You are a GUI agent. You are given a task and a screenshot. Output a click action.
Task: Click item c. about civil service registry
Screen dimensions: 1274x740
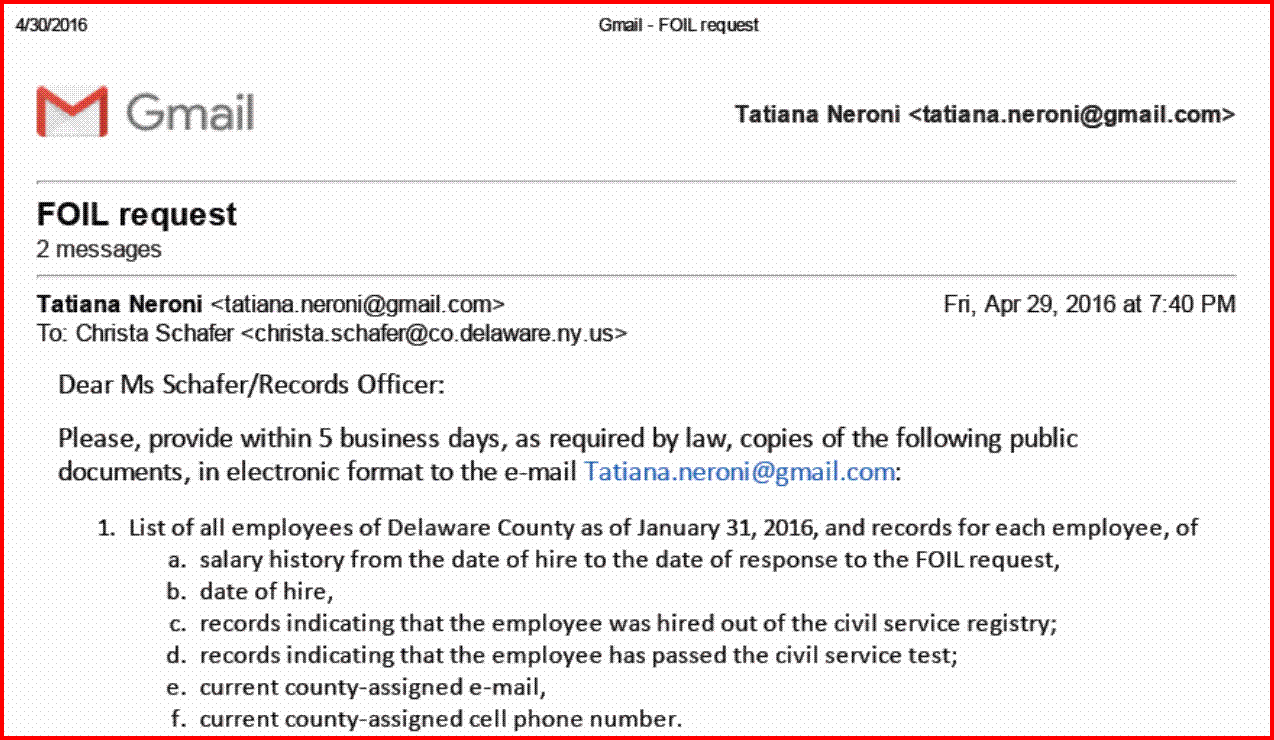(628, 623)
